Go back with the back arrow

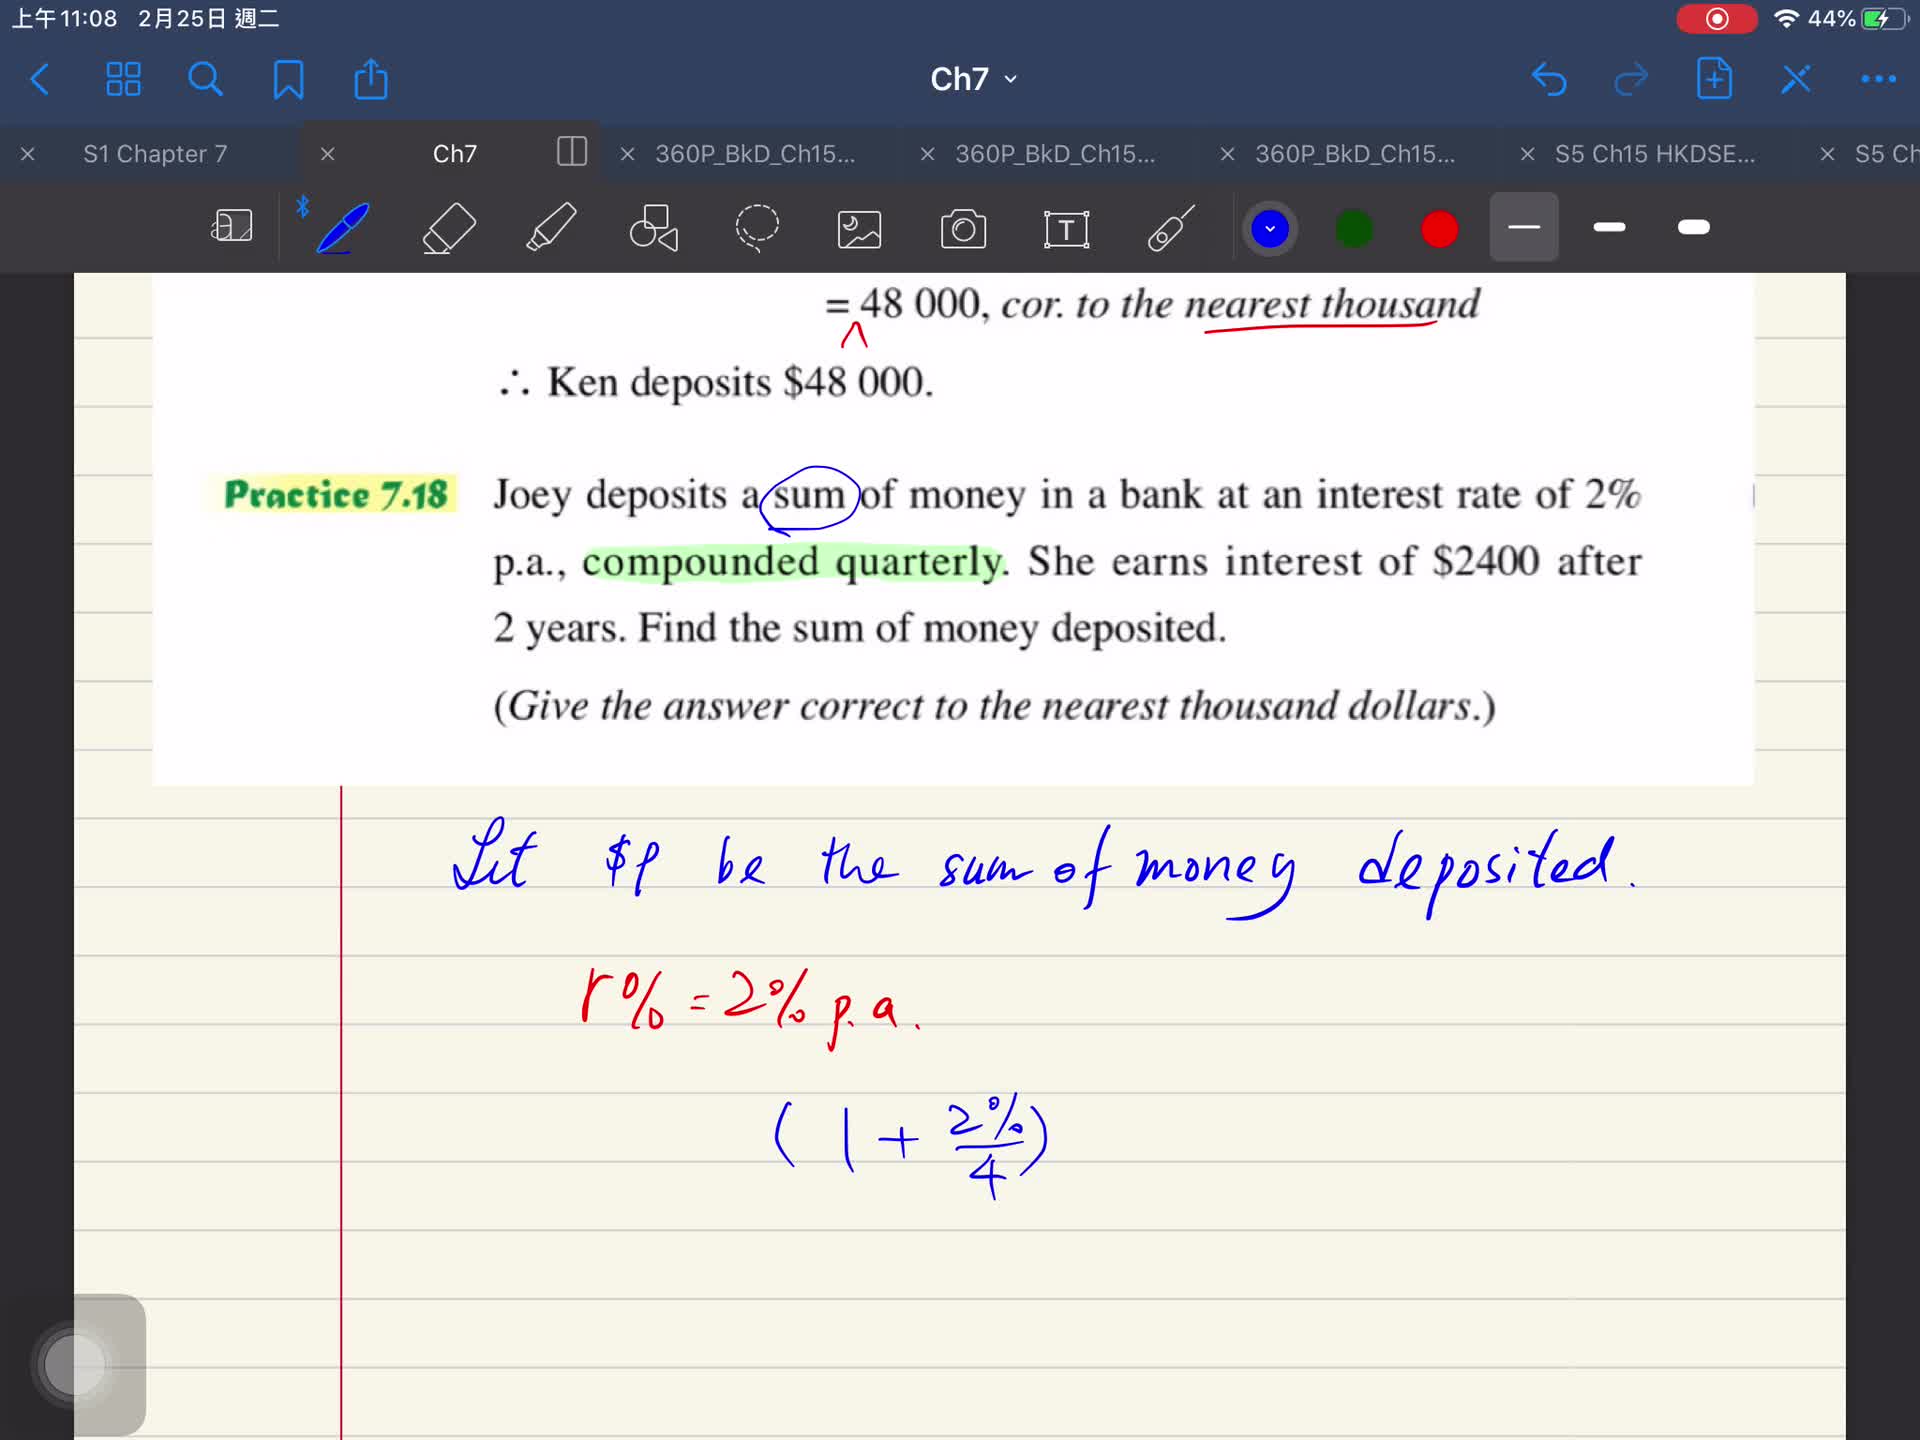pos(40,79)
